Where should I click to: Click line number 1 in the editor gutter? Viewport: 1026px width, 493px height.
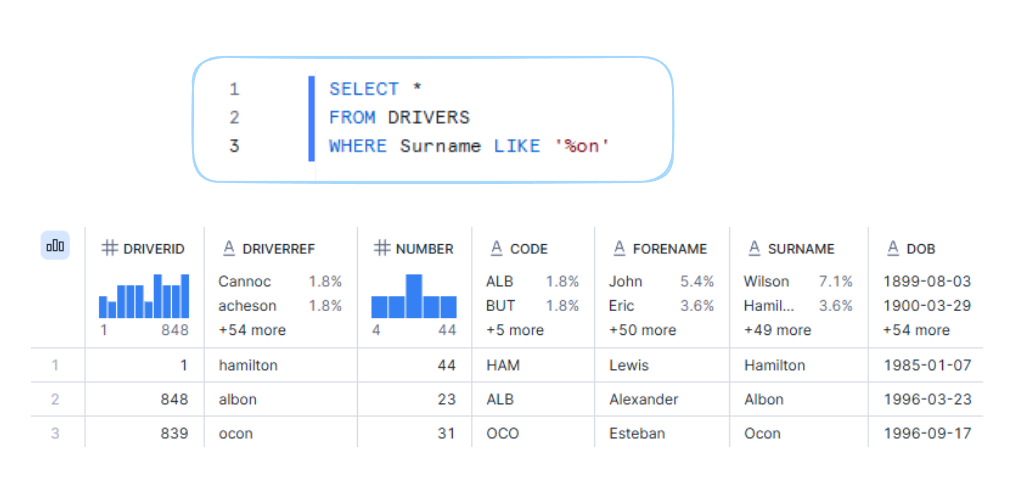click(x=234, y=89)
